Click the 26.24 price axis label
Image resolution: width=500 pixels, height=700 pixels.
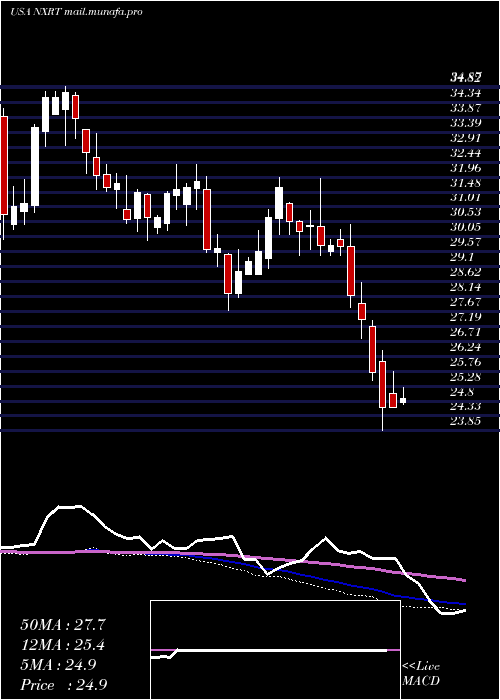click(465, 347)
